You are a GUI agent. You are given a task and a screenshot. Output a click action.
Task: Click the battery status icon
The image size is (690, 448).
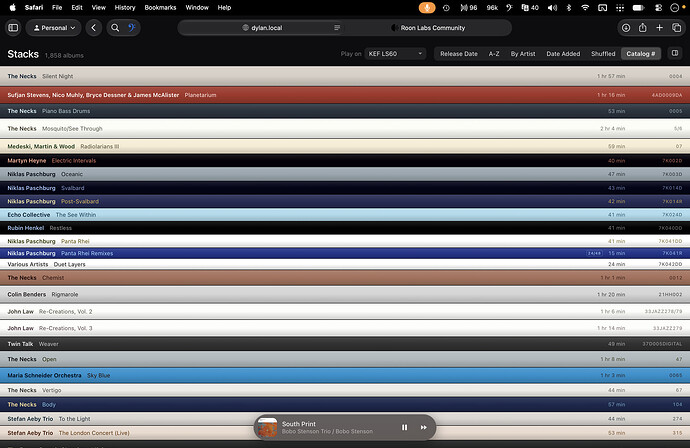point(638,7)
